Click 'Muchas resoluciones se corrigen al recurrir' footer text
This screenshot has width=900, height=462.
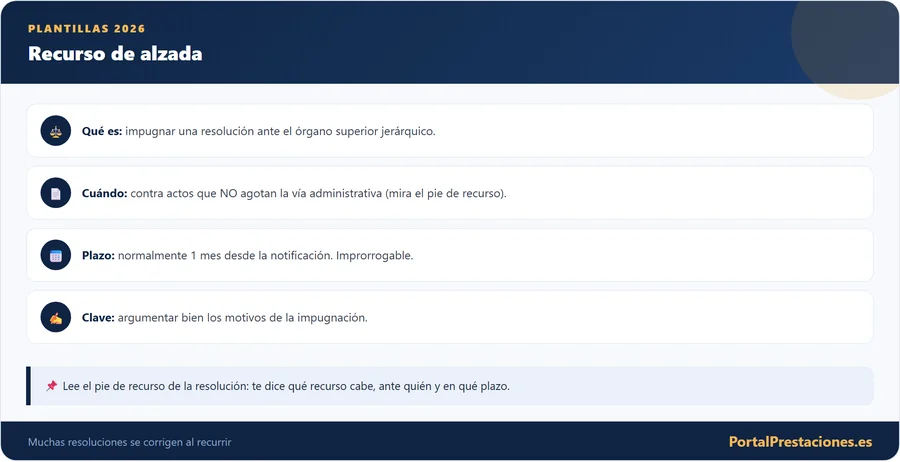pos(130,442)
